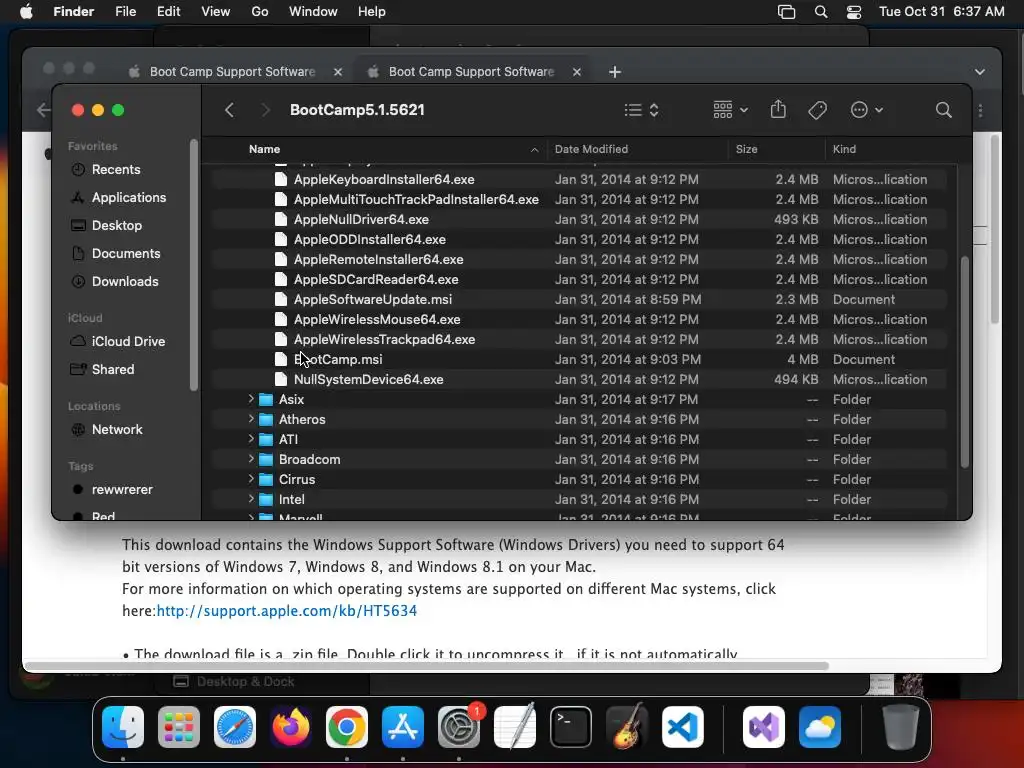Open the Help menu
Image resolution: width=1024 pixels, height=768 pixels.
[x=372, y=12]
